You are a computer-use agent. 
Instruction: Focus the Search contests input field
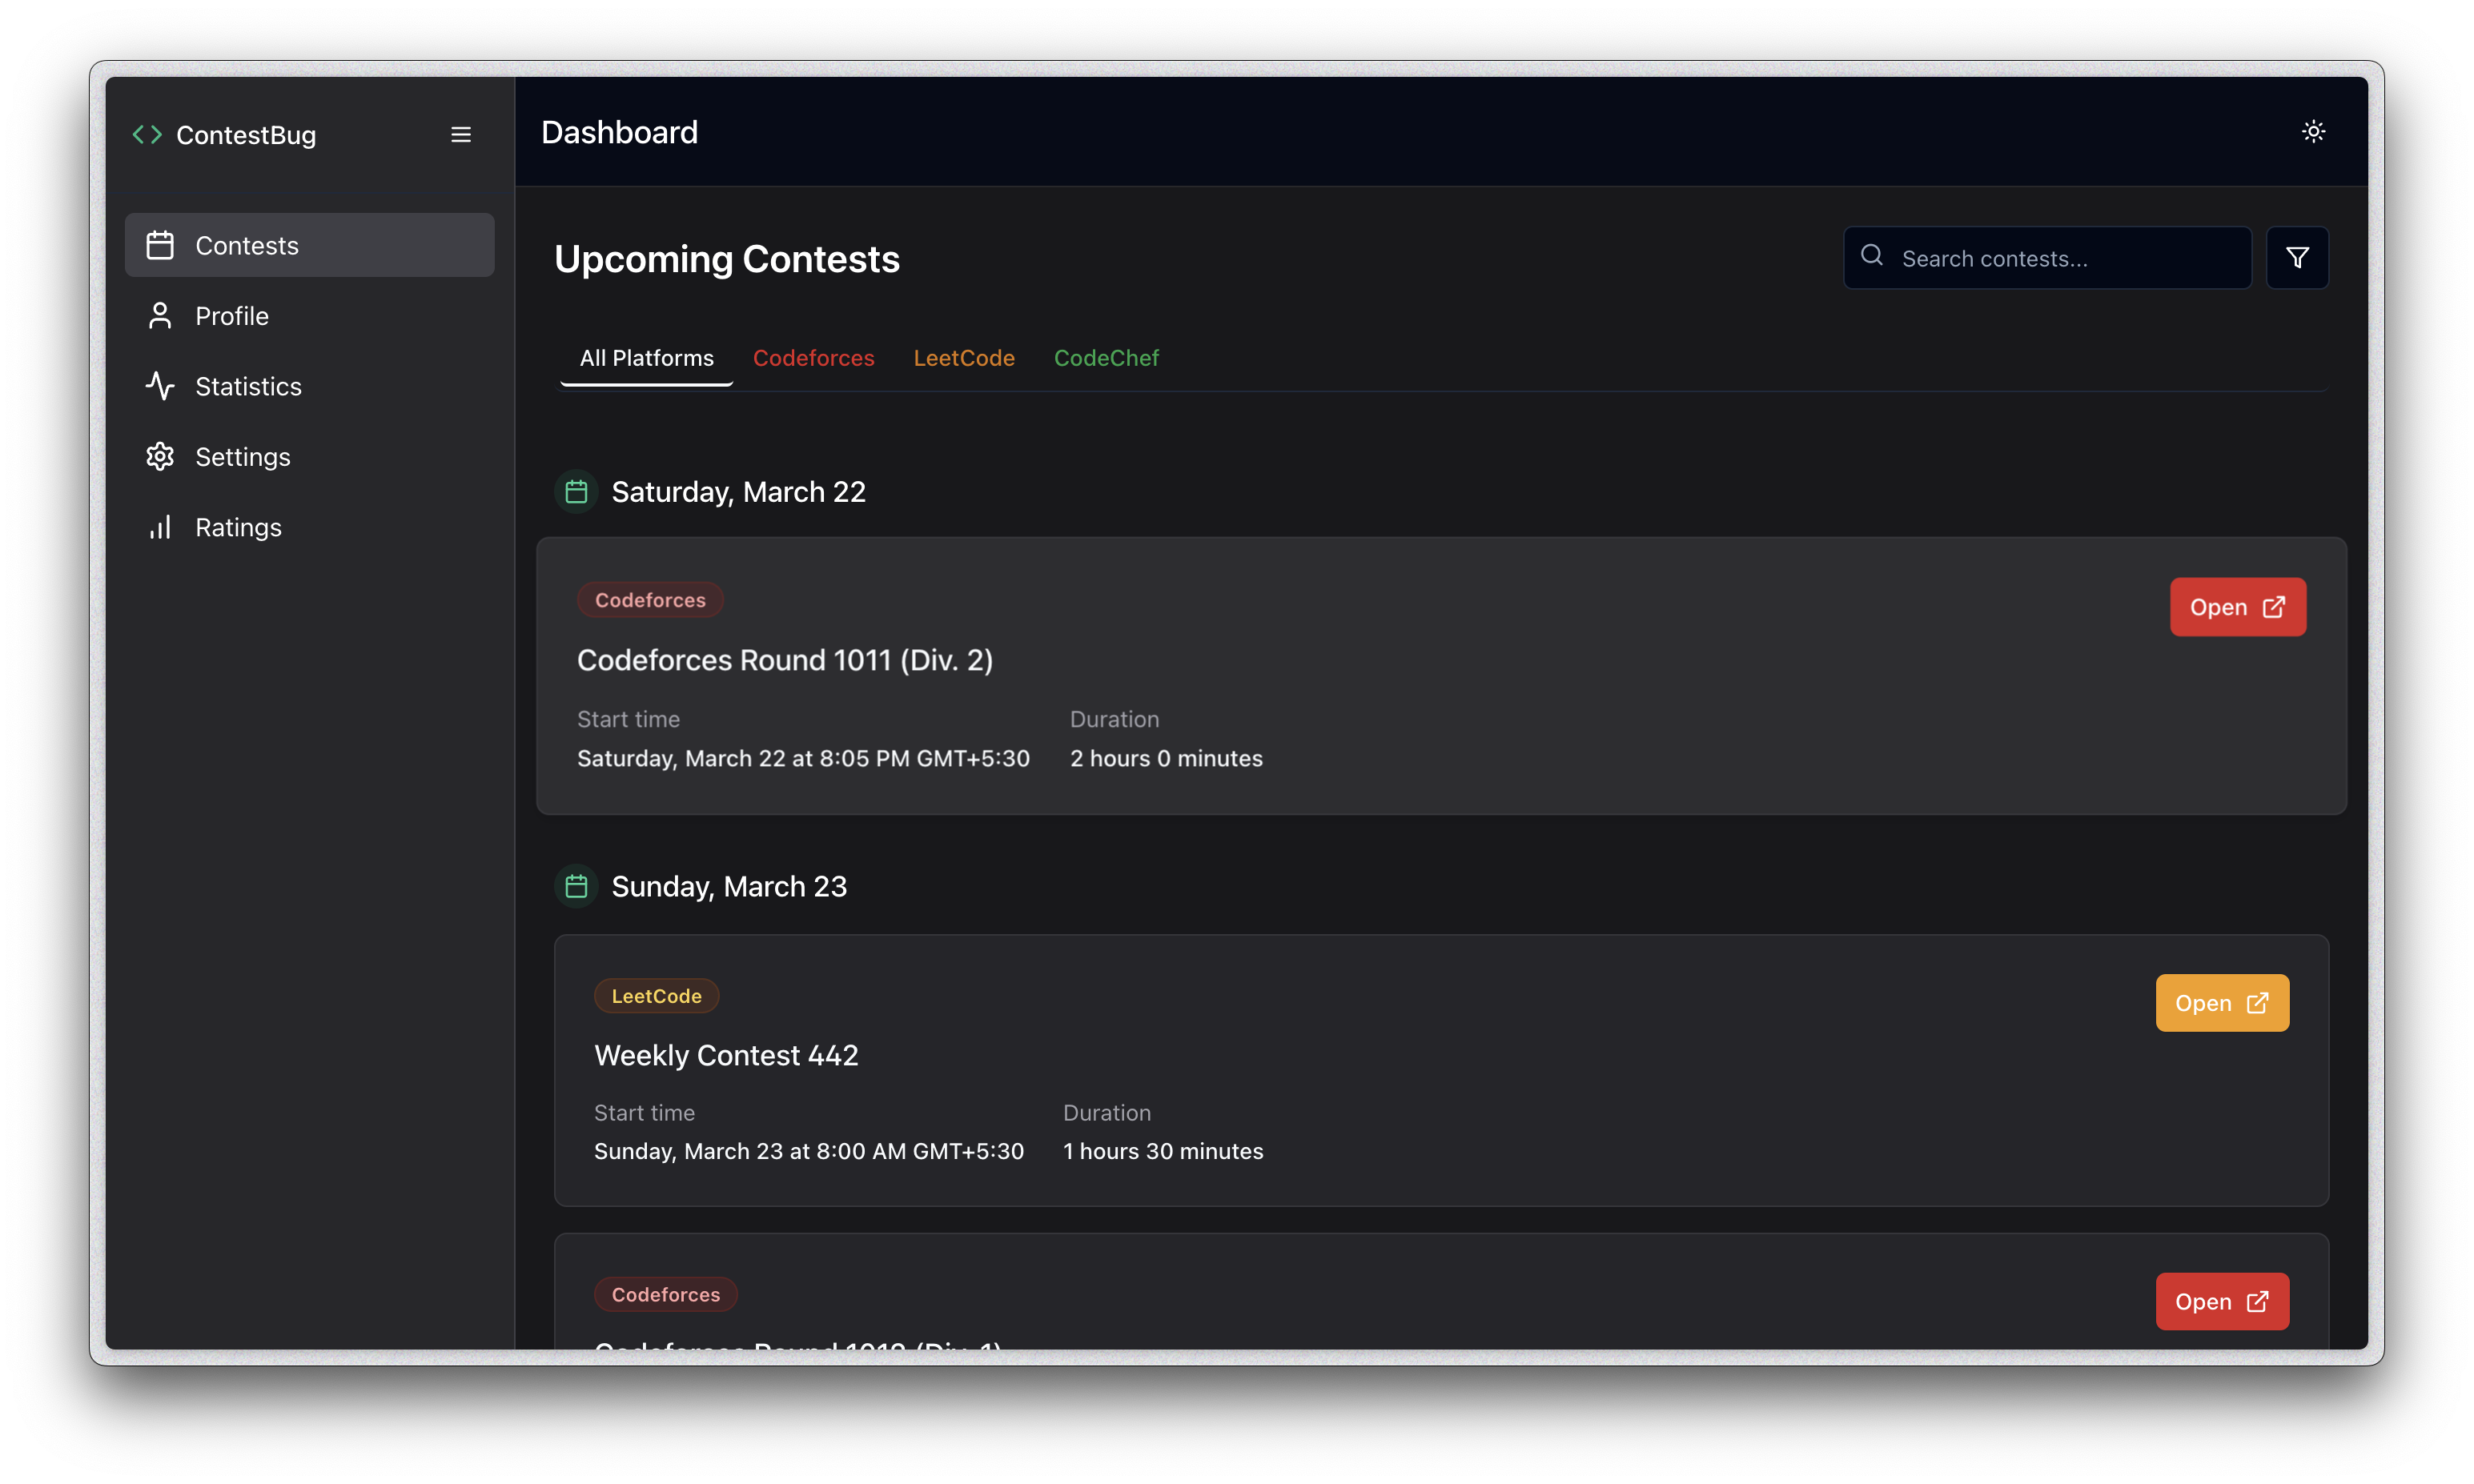pos(2047,258)
